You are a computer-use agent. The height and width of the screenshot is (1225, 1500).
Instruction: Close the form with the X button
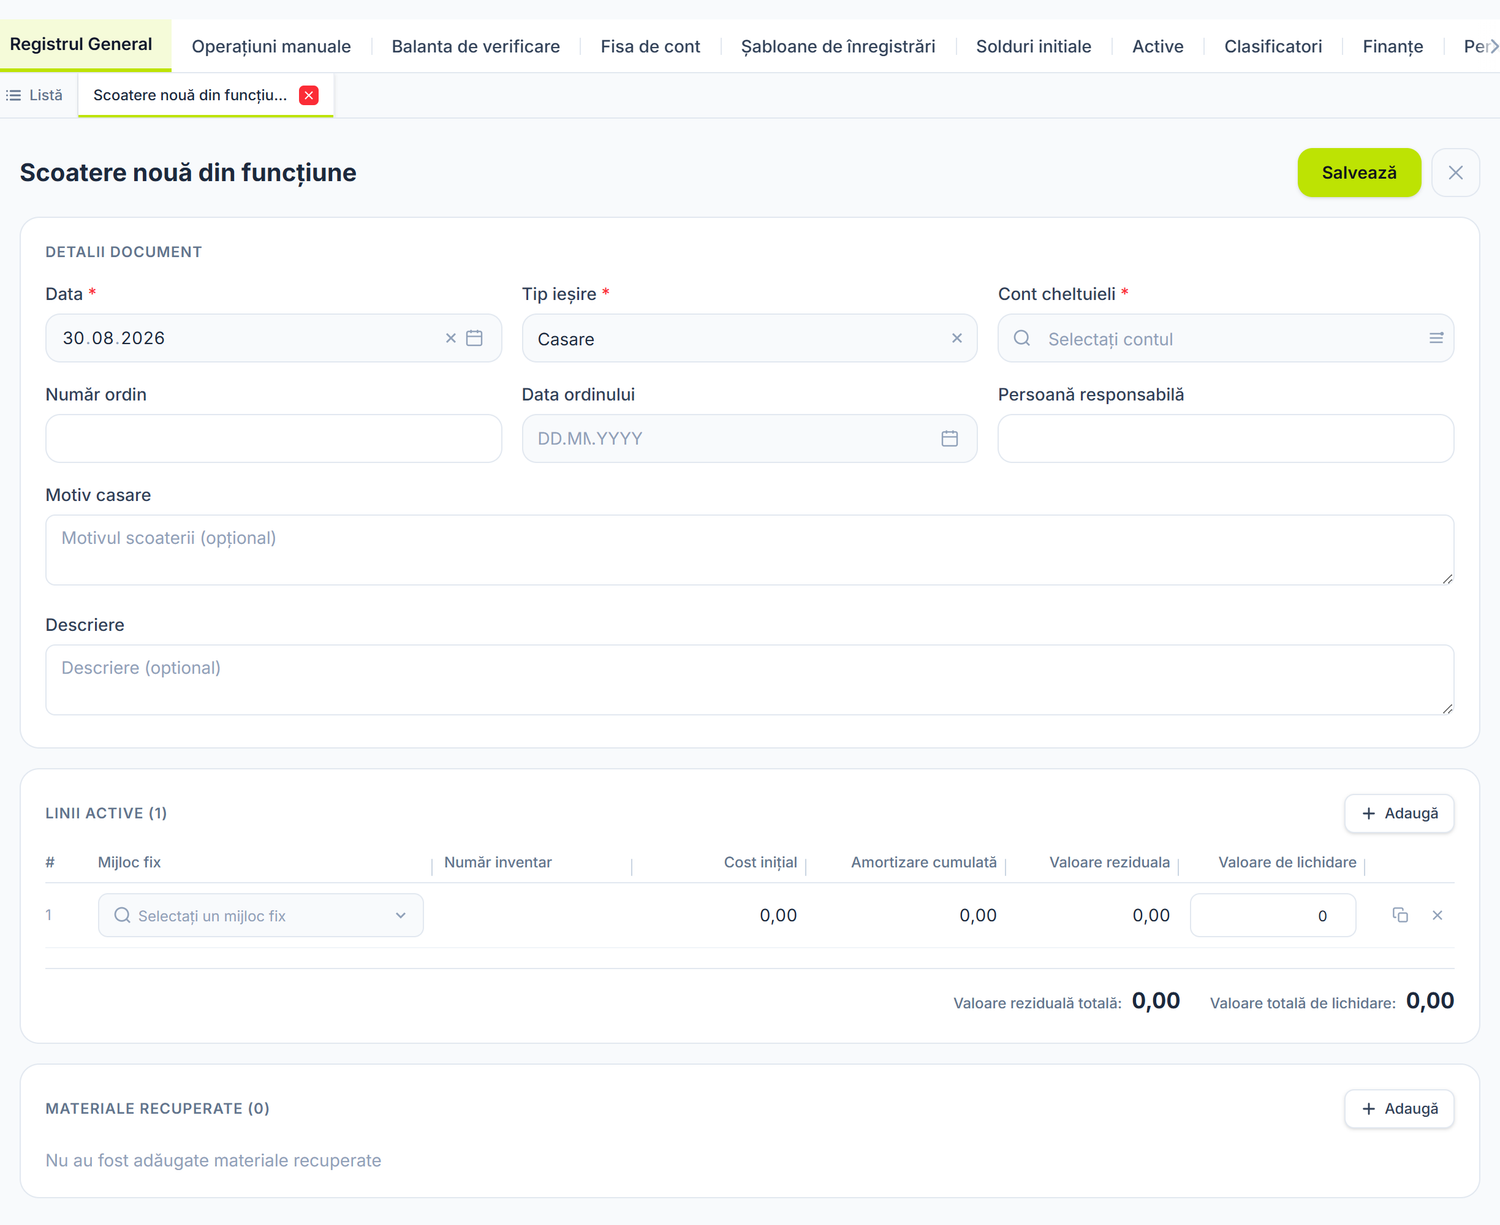click(x=1456, y=172)
